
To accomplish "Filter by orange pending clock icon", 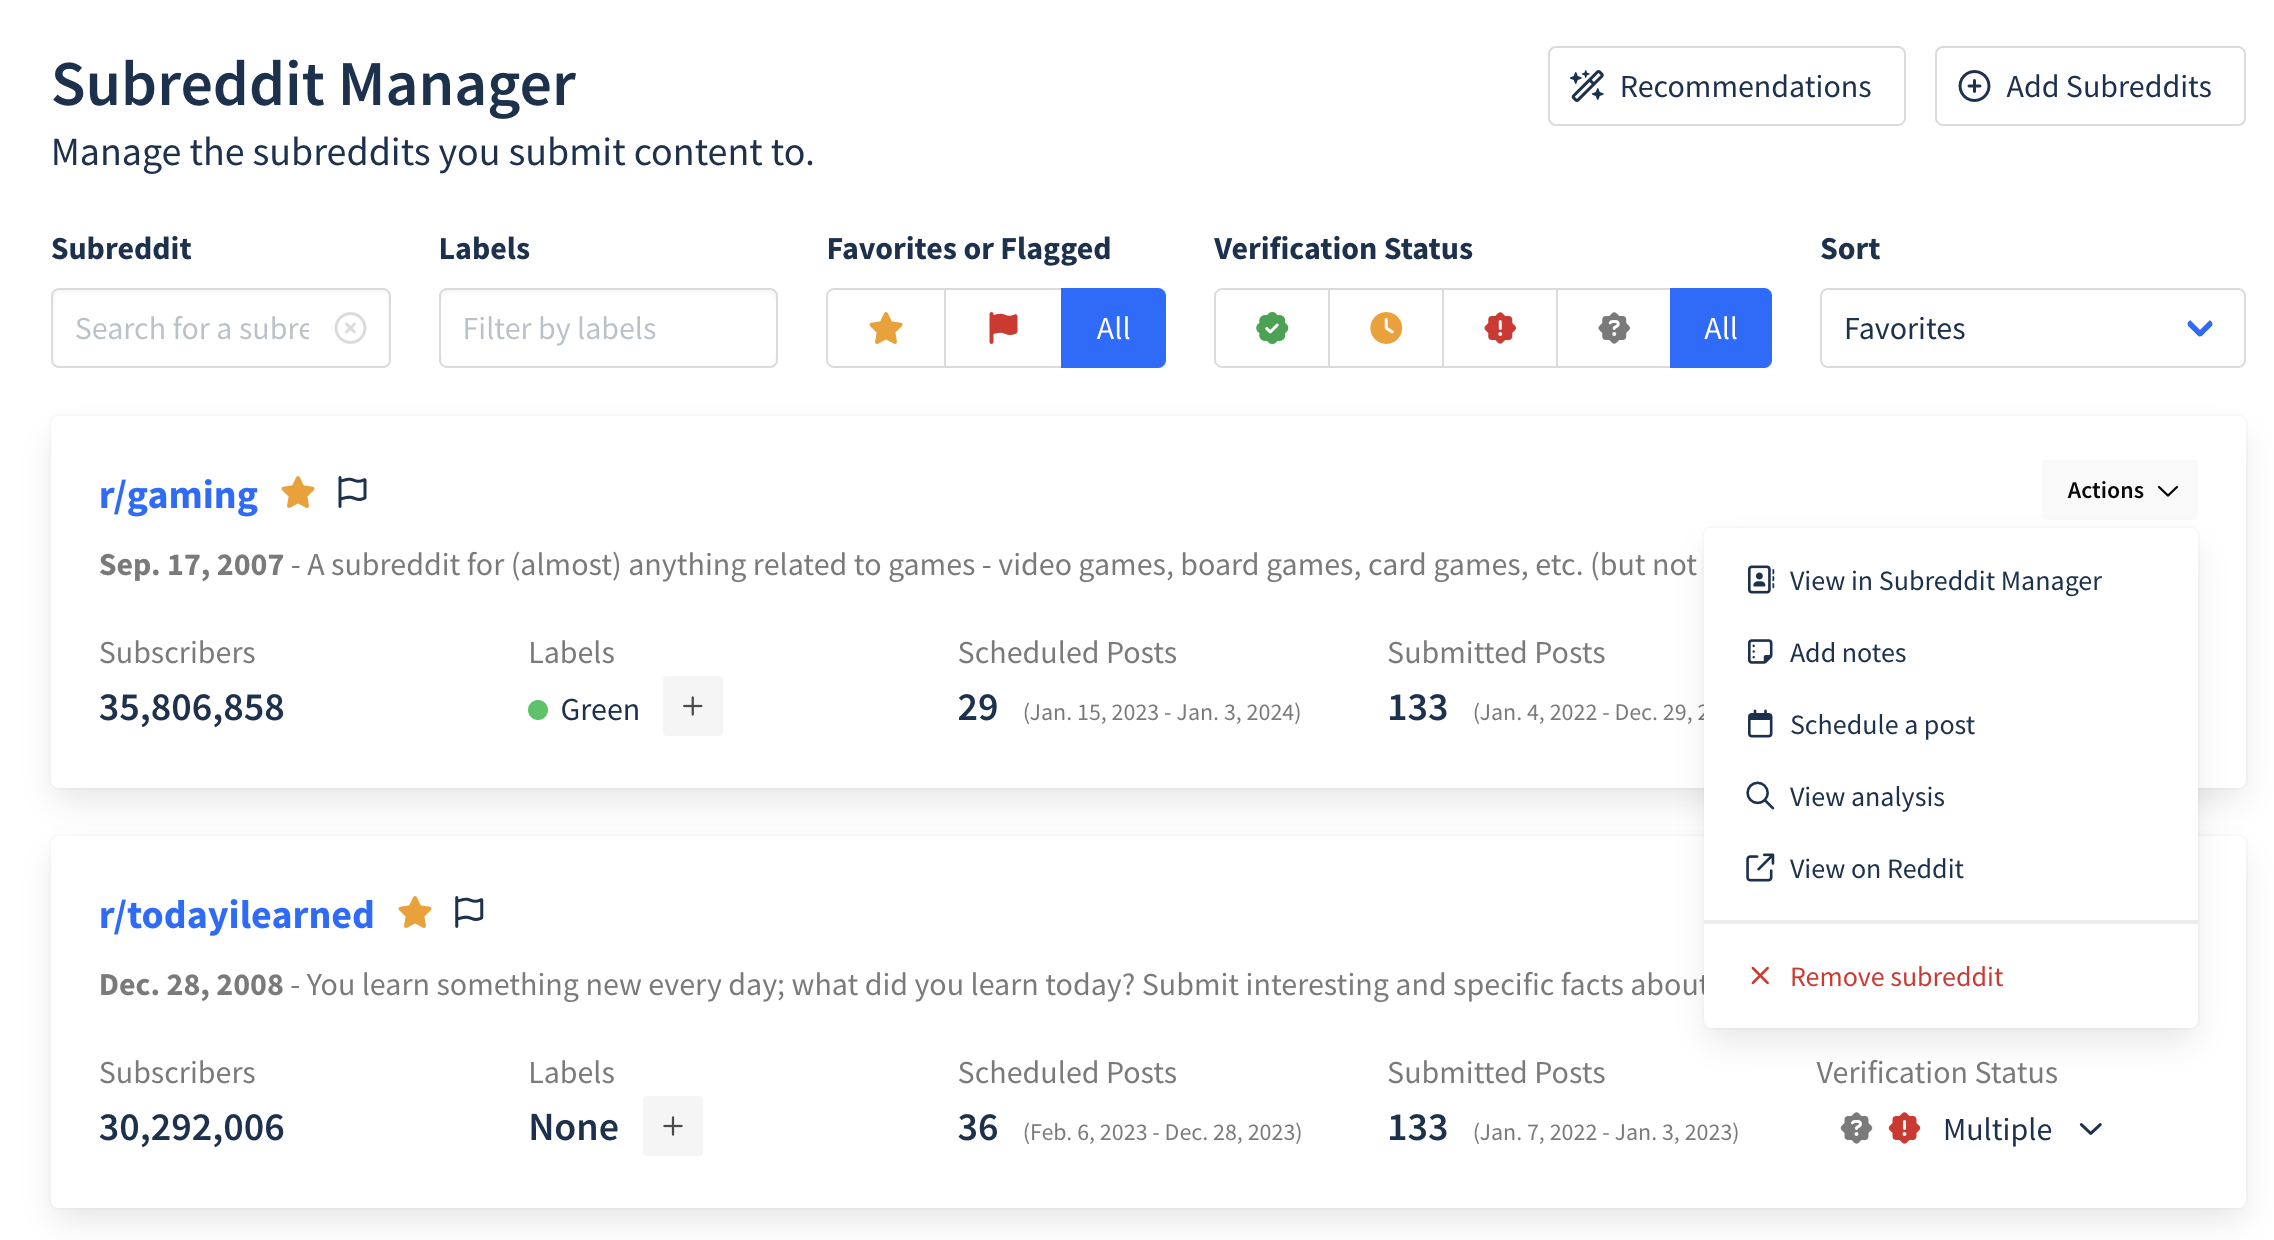I will point(1386,328).
